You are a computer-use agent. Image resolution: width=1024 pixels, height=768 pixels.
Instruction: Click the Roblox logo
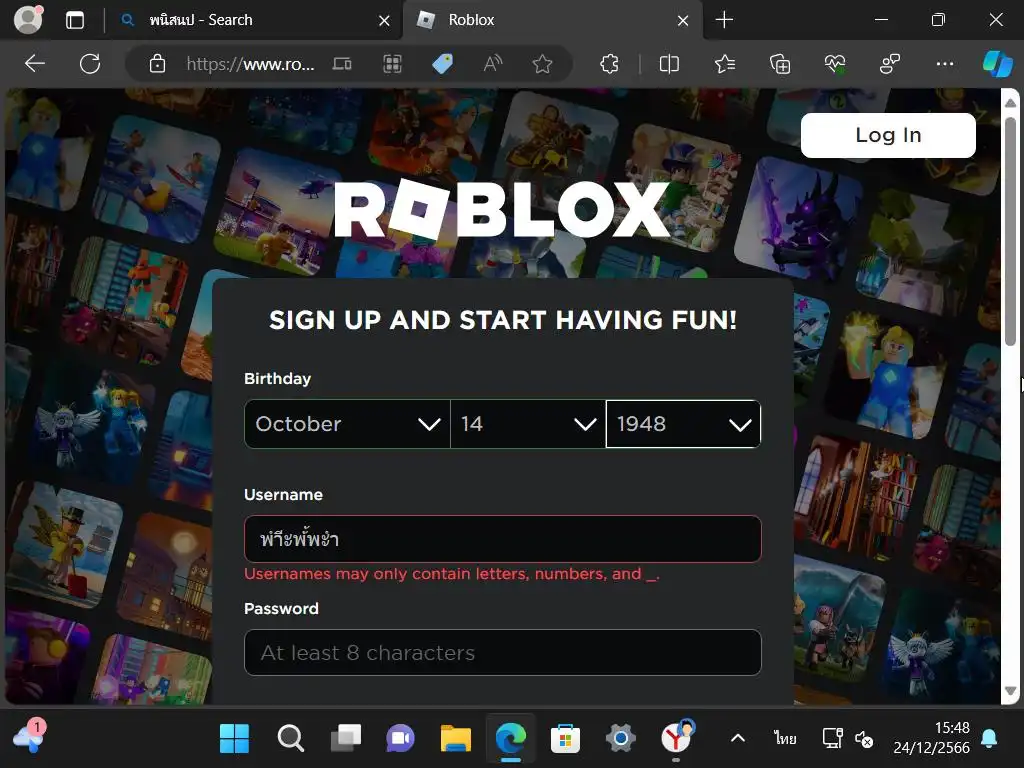click(502, 209)
